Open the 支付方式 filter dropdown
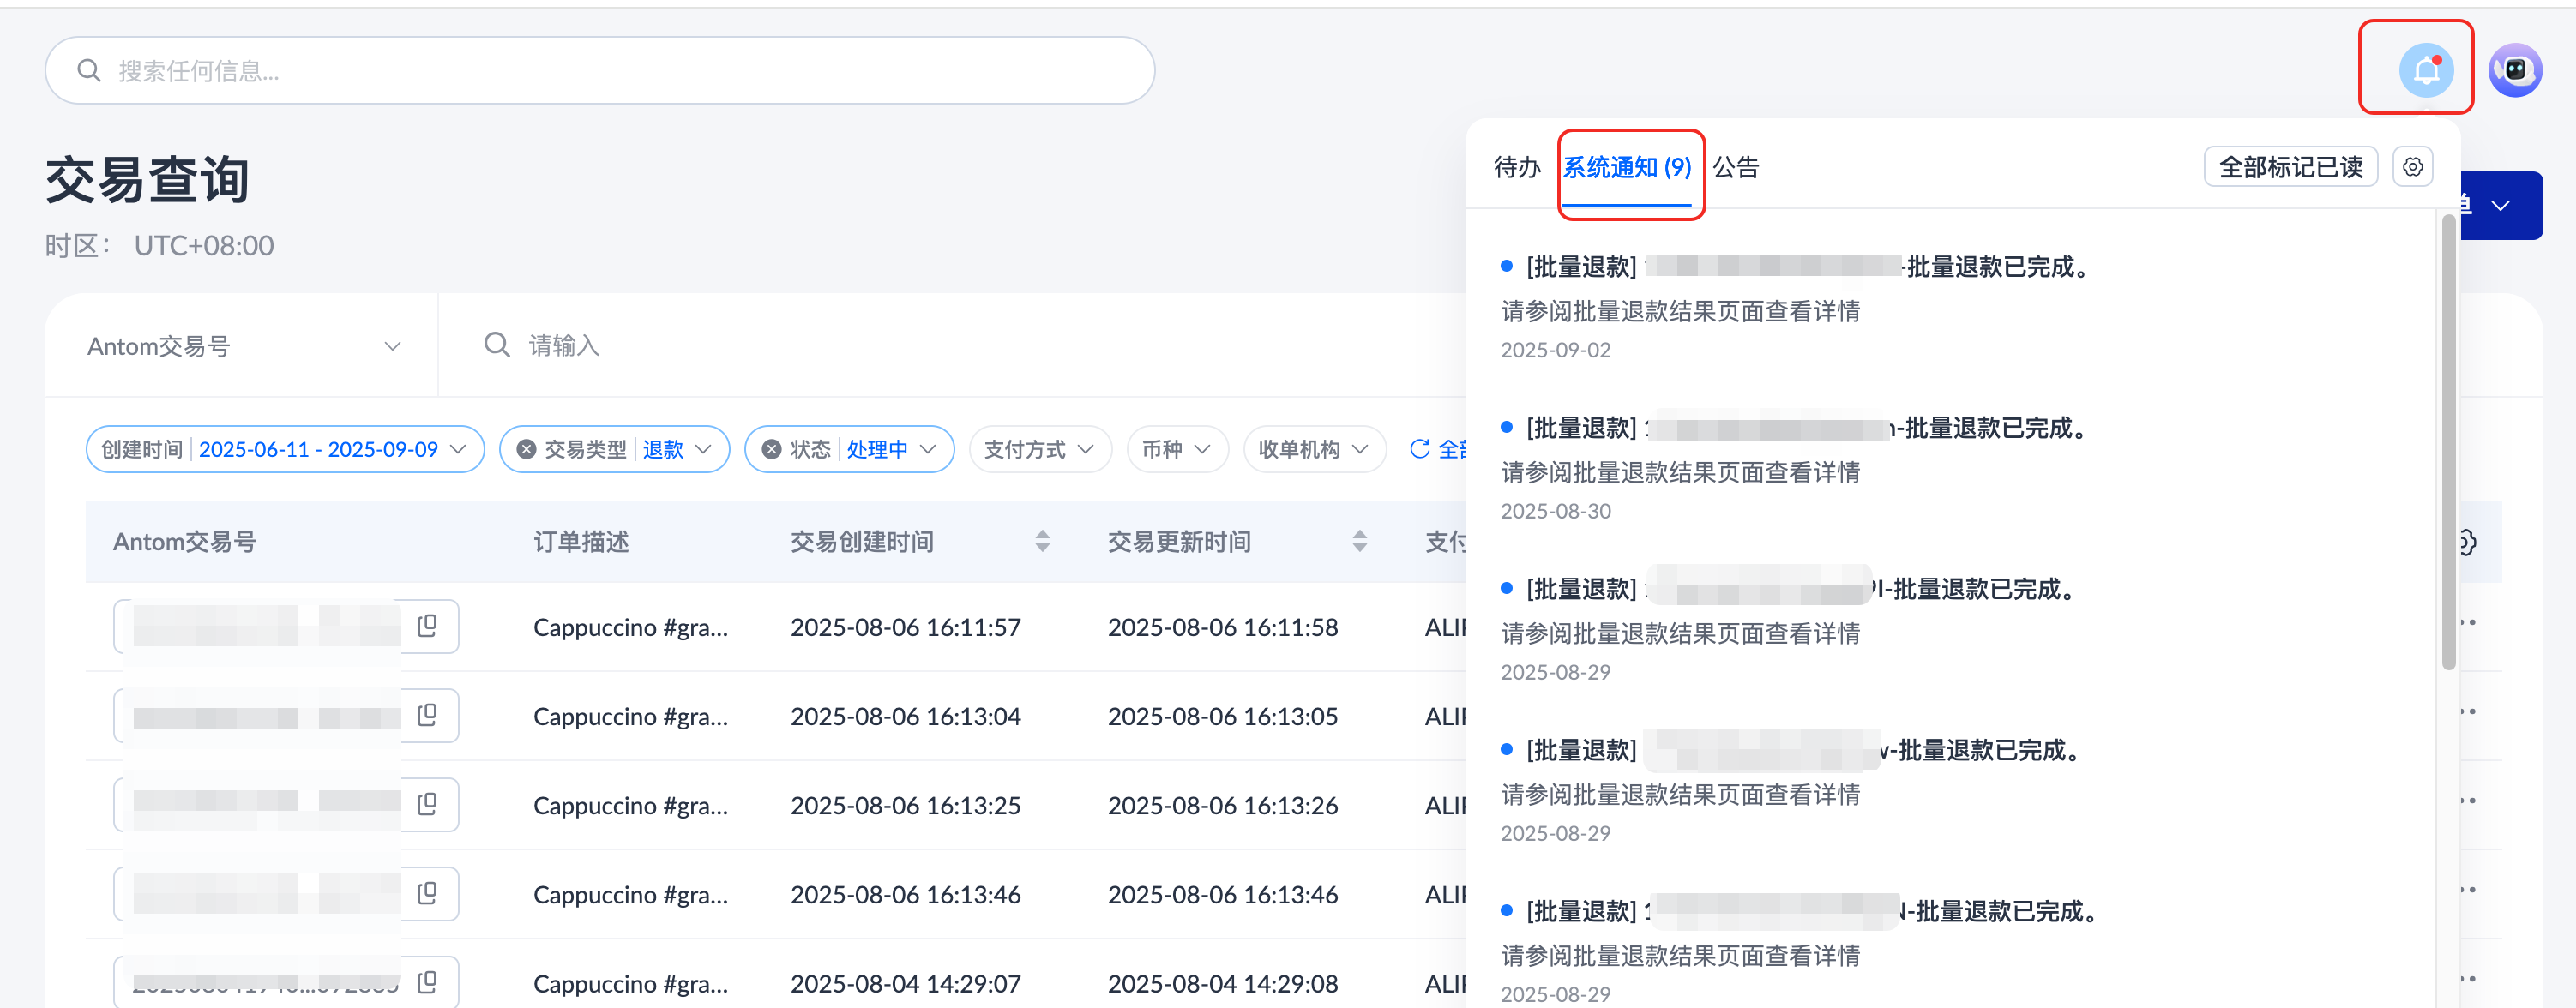 click(x=1039, y=450)
